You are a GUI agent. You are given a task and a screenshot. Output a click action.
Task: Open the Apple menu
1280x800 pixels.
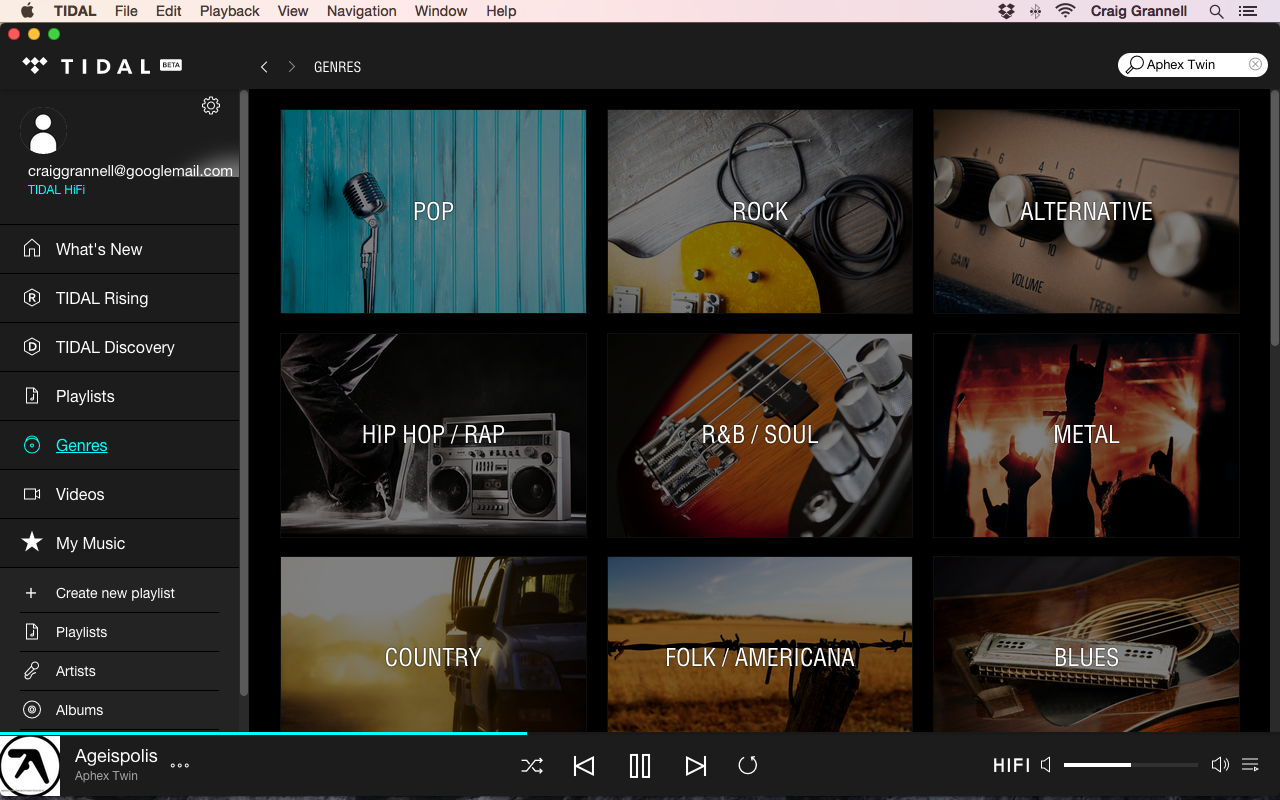point(27,11)
